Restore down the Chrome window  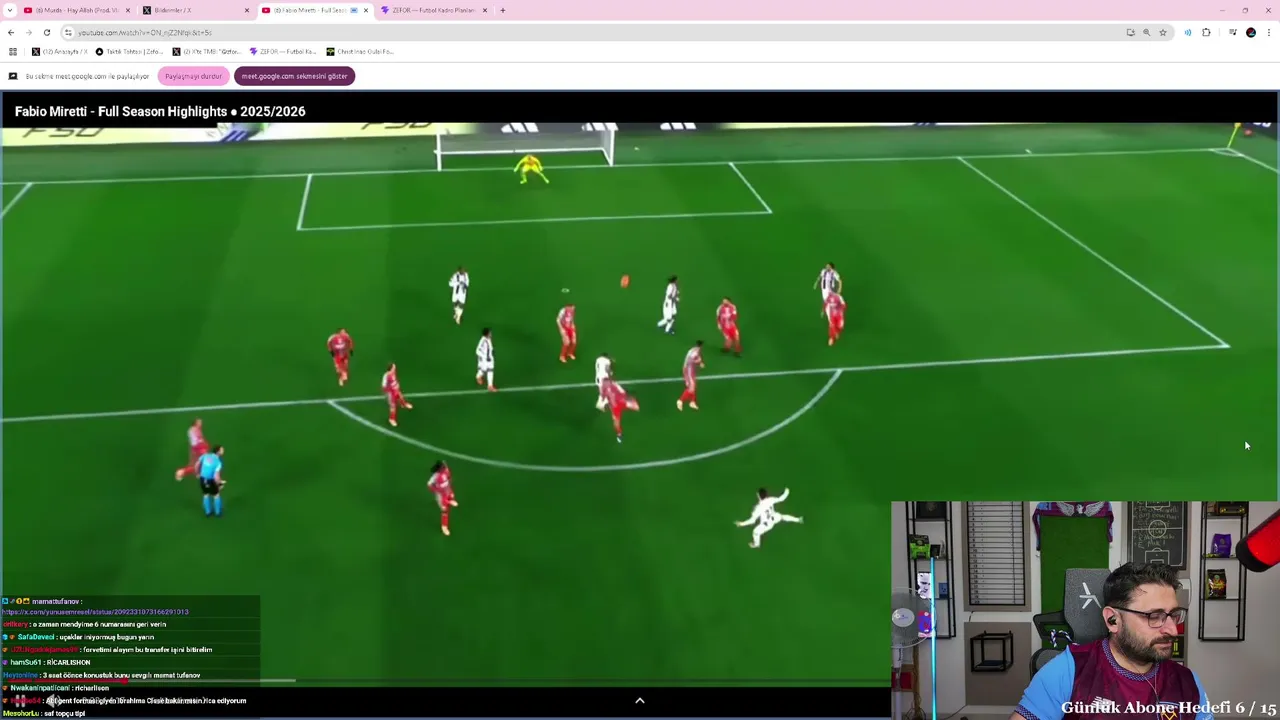click(x=1245, y=10)
